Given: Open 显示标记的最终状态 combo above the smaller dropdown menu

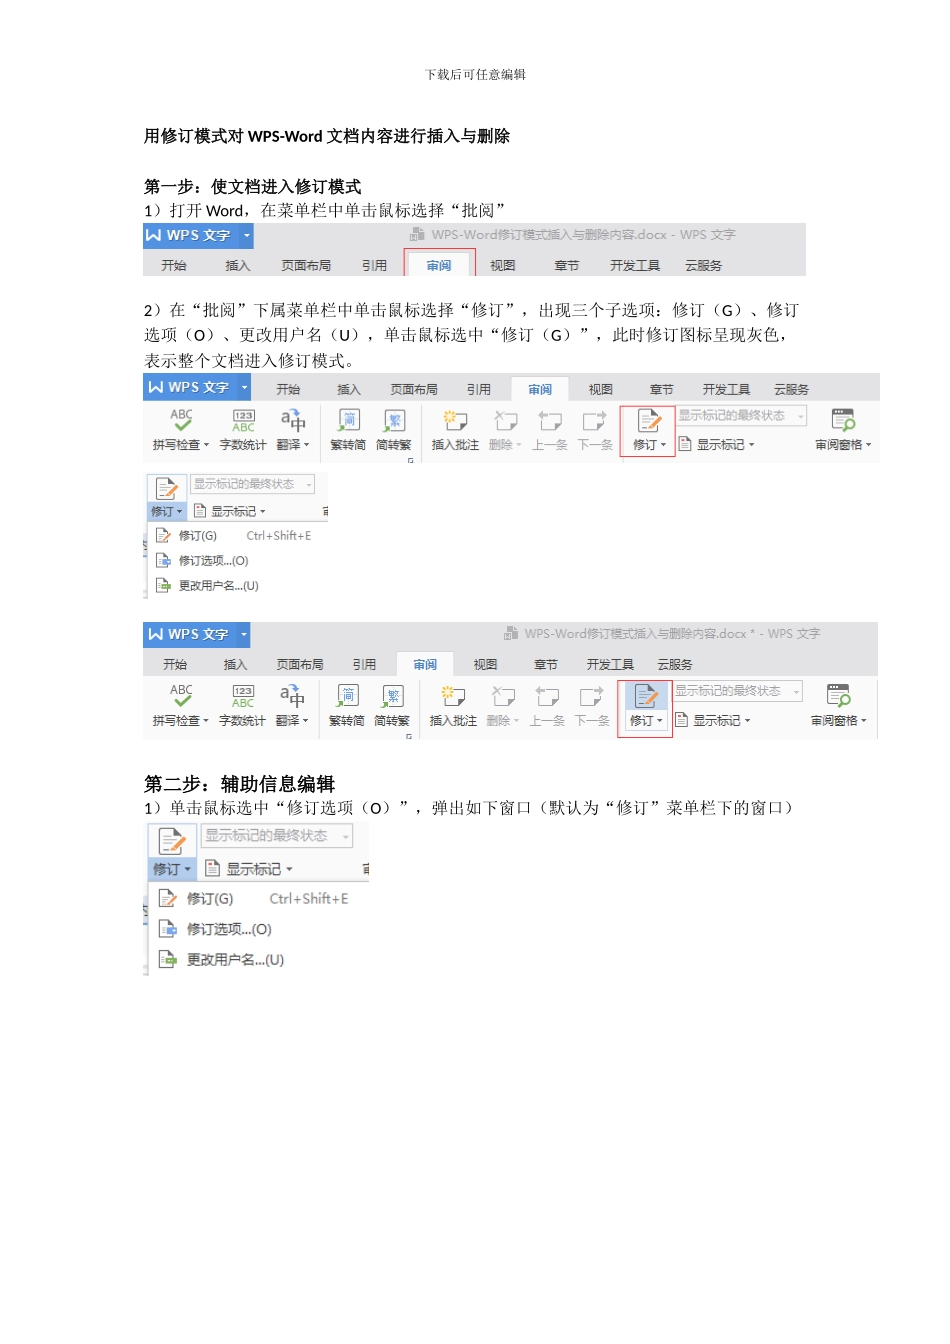Looking at the screenshot, I should [x=254, y=484].
